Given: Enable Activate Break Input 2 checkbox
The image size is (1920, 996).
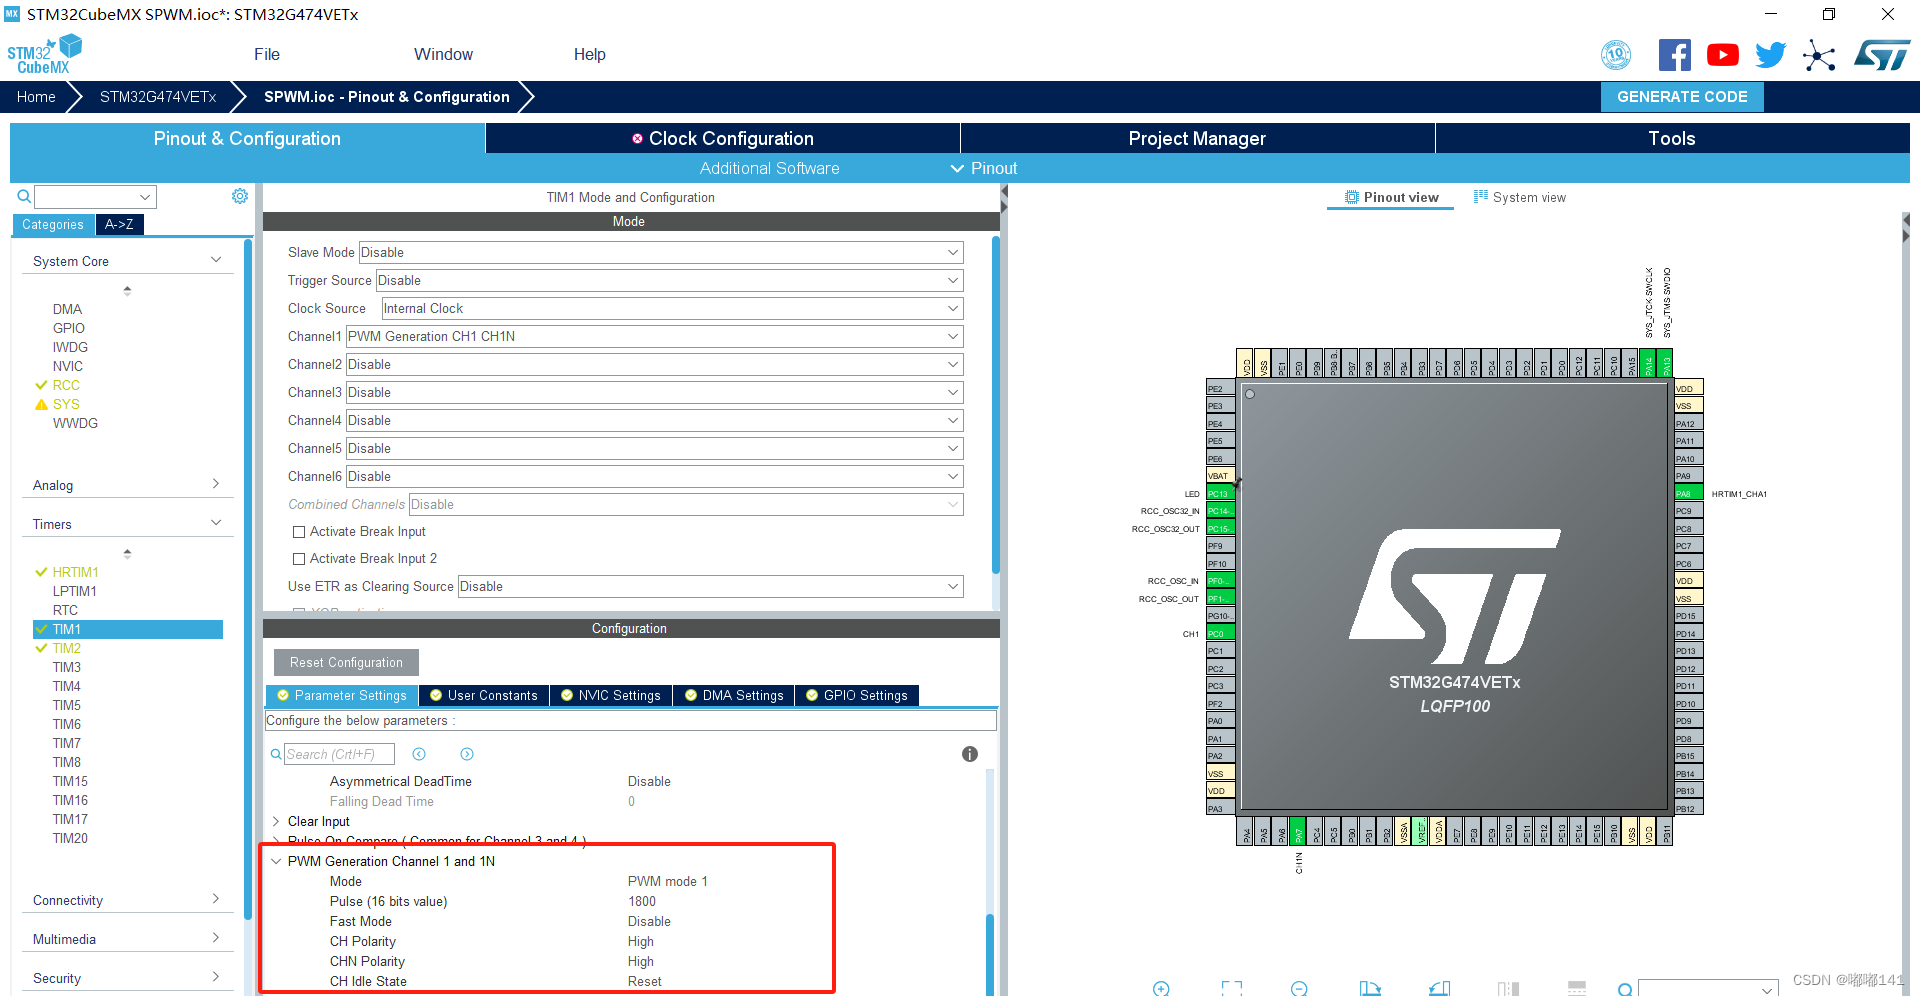Looking at the screenshot, I should pyautogui.click(x=298, y=558).
